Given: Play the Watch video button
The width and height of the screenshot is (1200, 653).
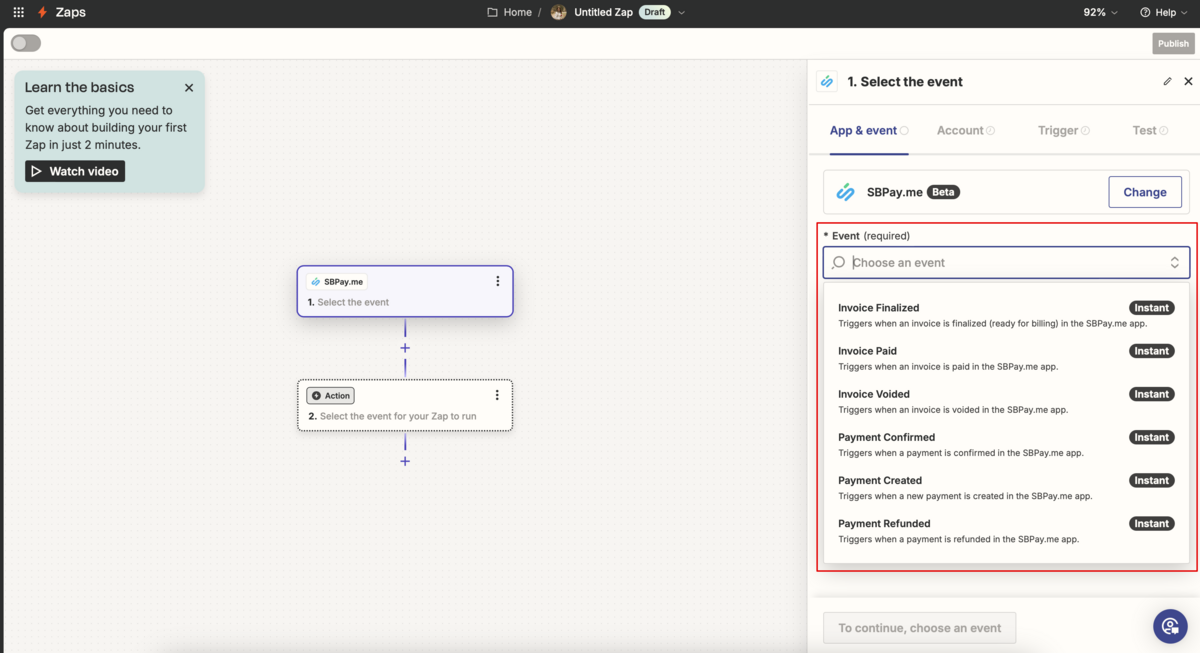Looking at the screenshot, I should (75, 171).
